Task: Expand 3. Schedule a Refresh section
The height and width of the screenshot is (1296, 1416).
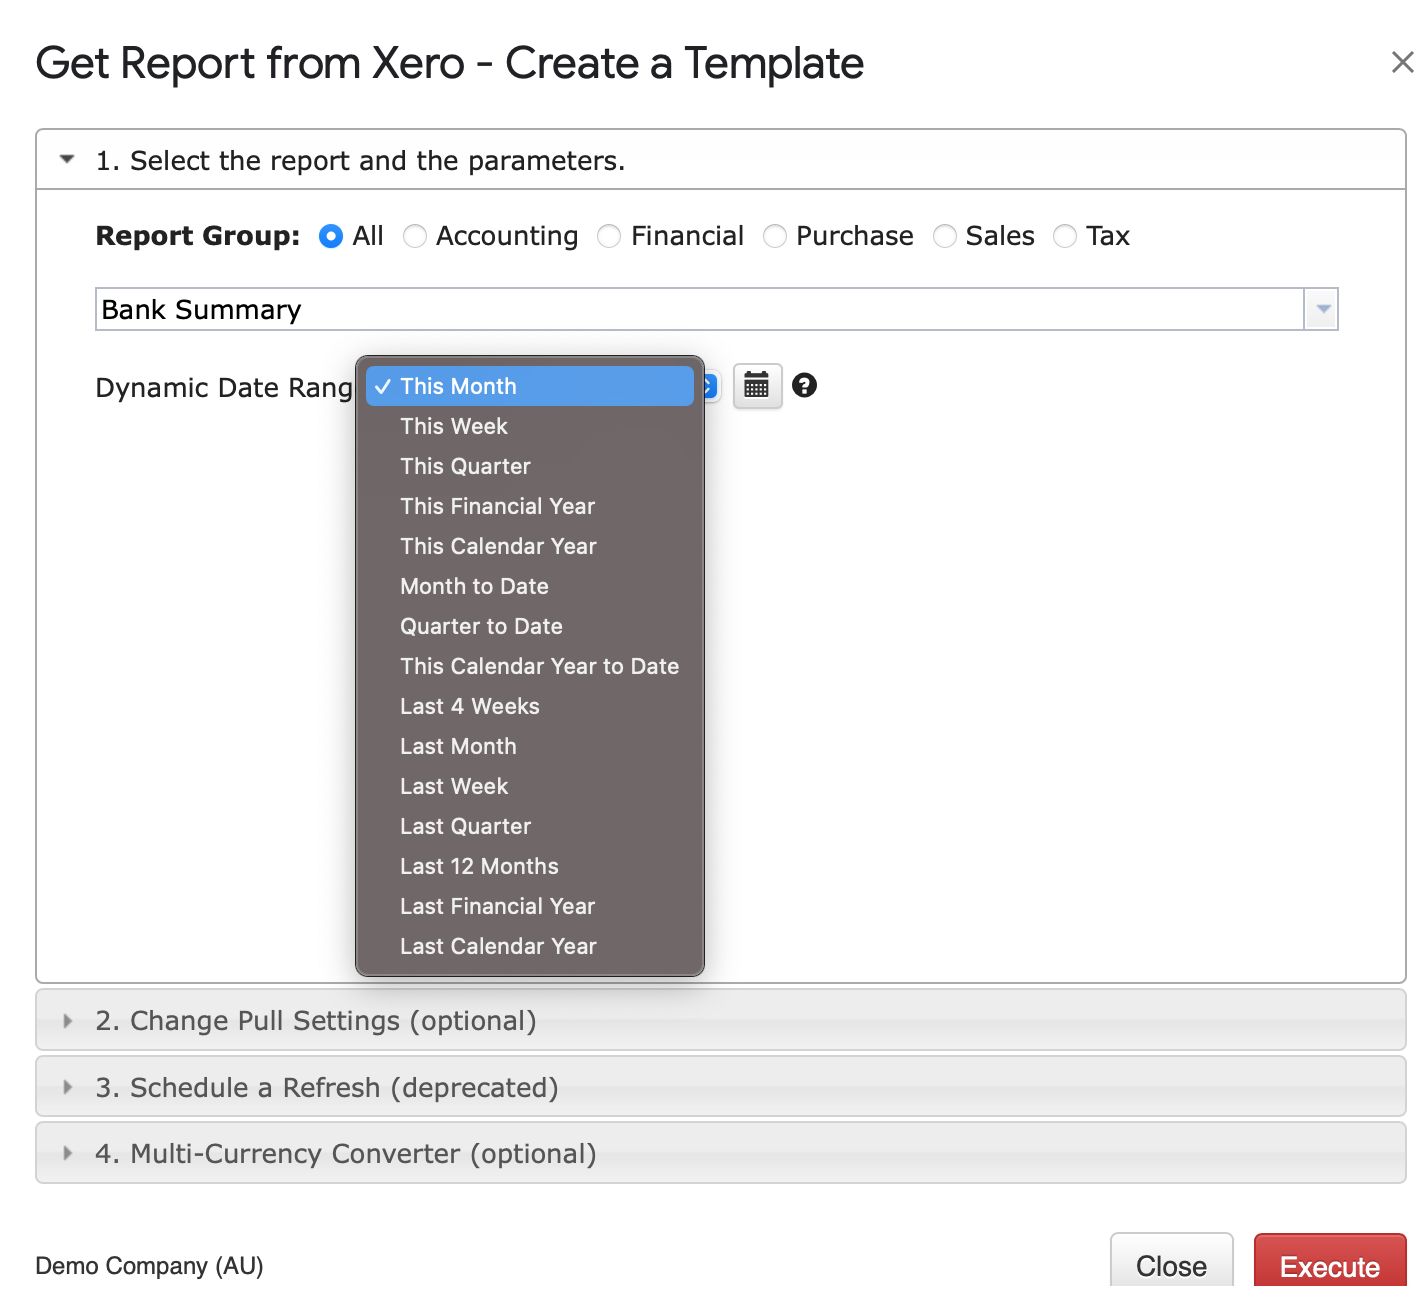Action: 721,1087
